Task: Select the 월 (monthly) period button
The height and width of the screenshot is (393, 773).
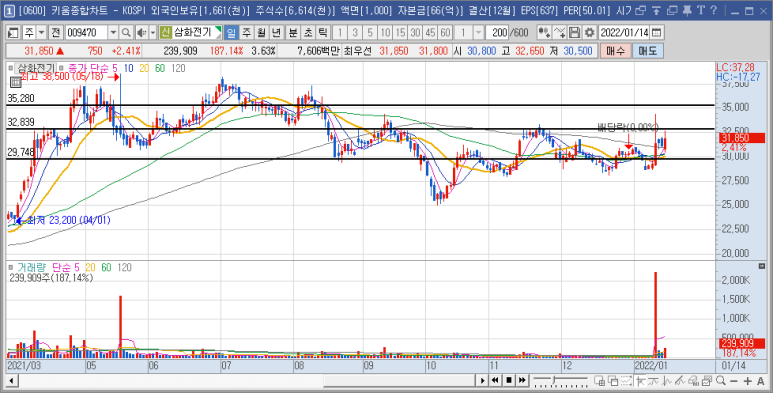Action: tap(261, 33)
